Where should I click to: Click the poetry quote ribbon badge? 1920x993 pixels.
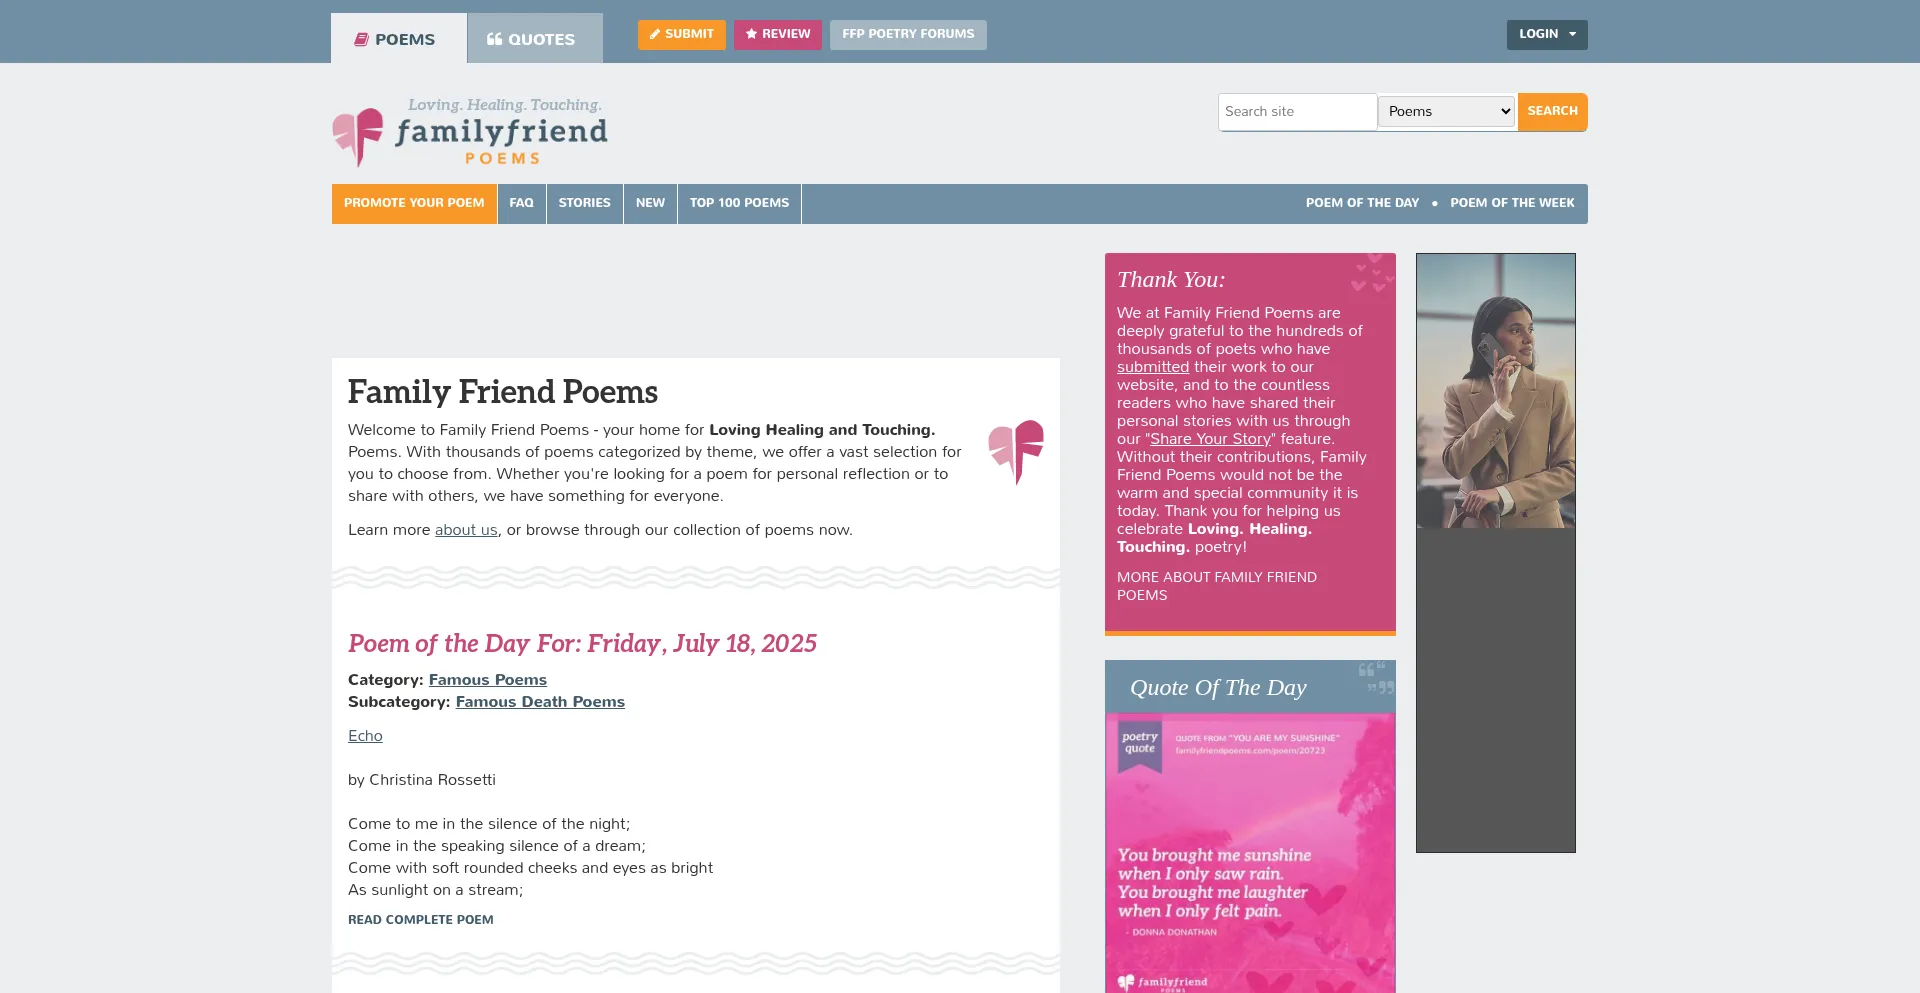1139,744
